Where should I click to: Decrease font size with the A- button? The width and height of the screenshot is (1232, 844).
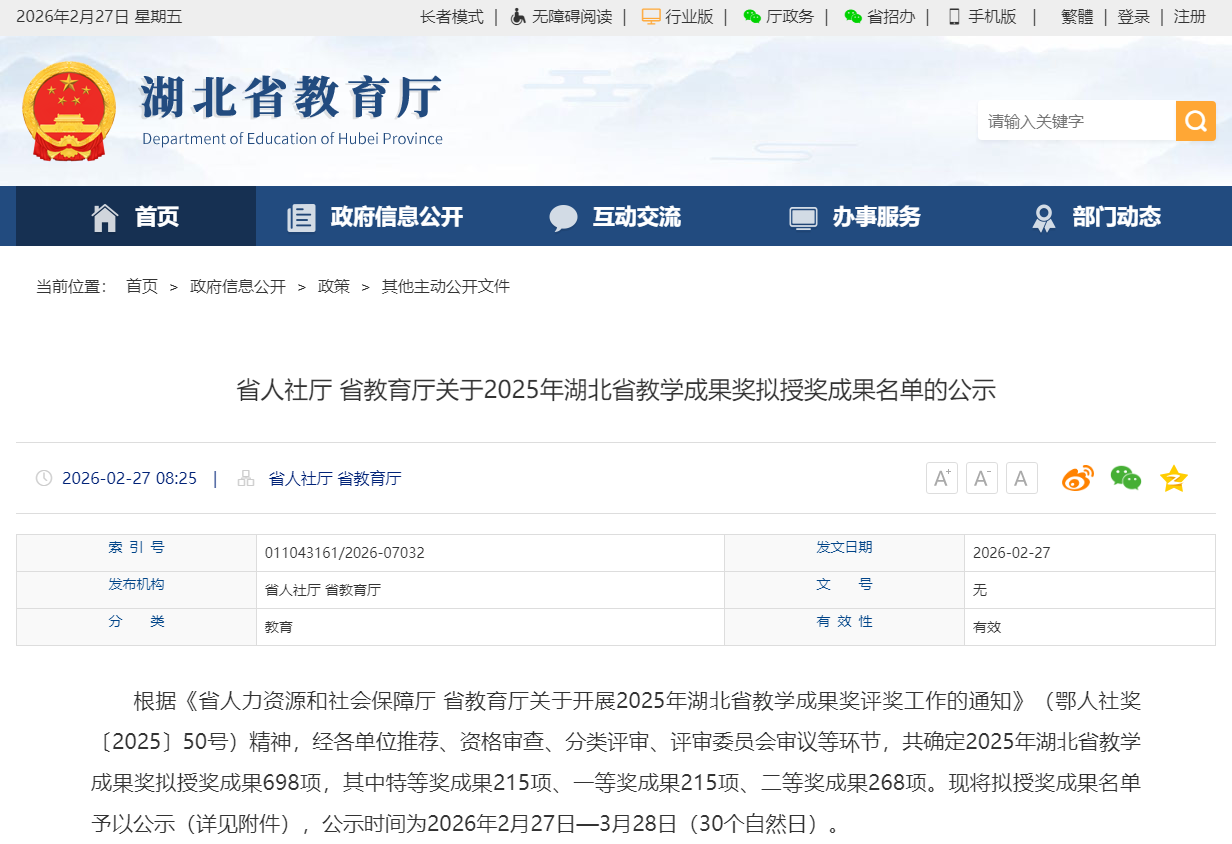tap(981, 478)
